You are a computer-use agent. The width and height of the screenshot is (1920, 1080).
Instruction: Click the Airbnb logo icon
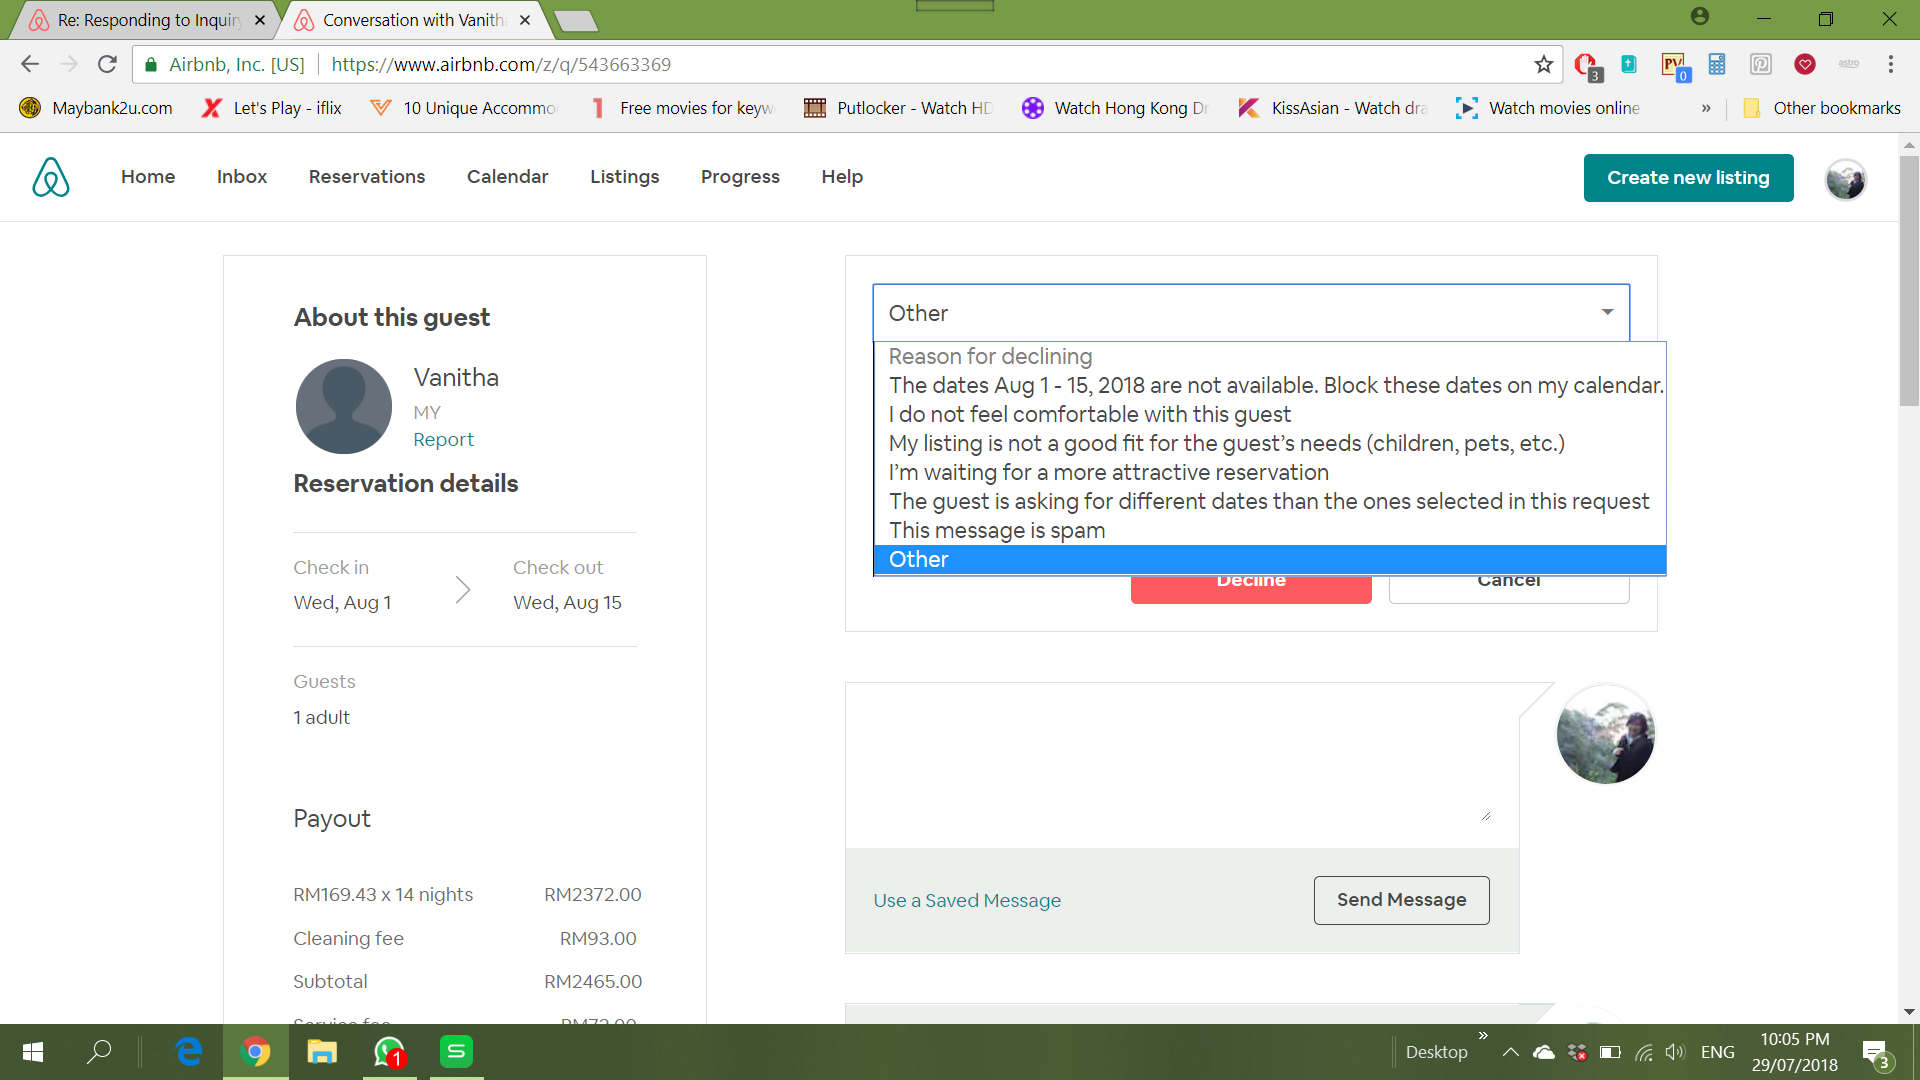tap(51, 177)
